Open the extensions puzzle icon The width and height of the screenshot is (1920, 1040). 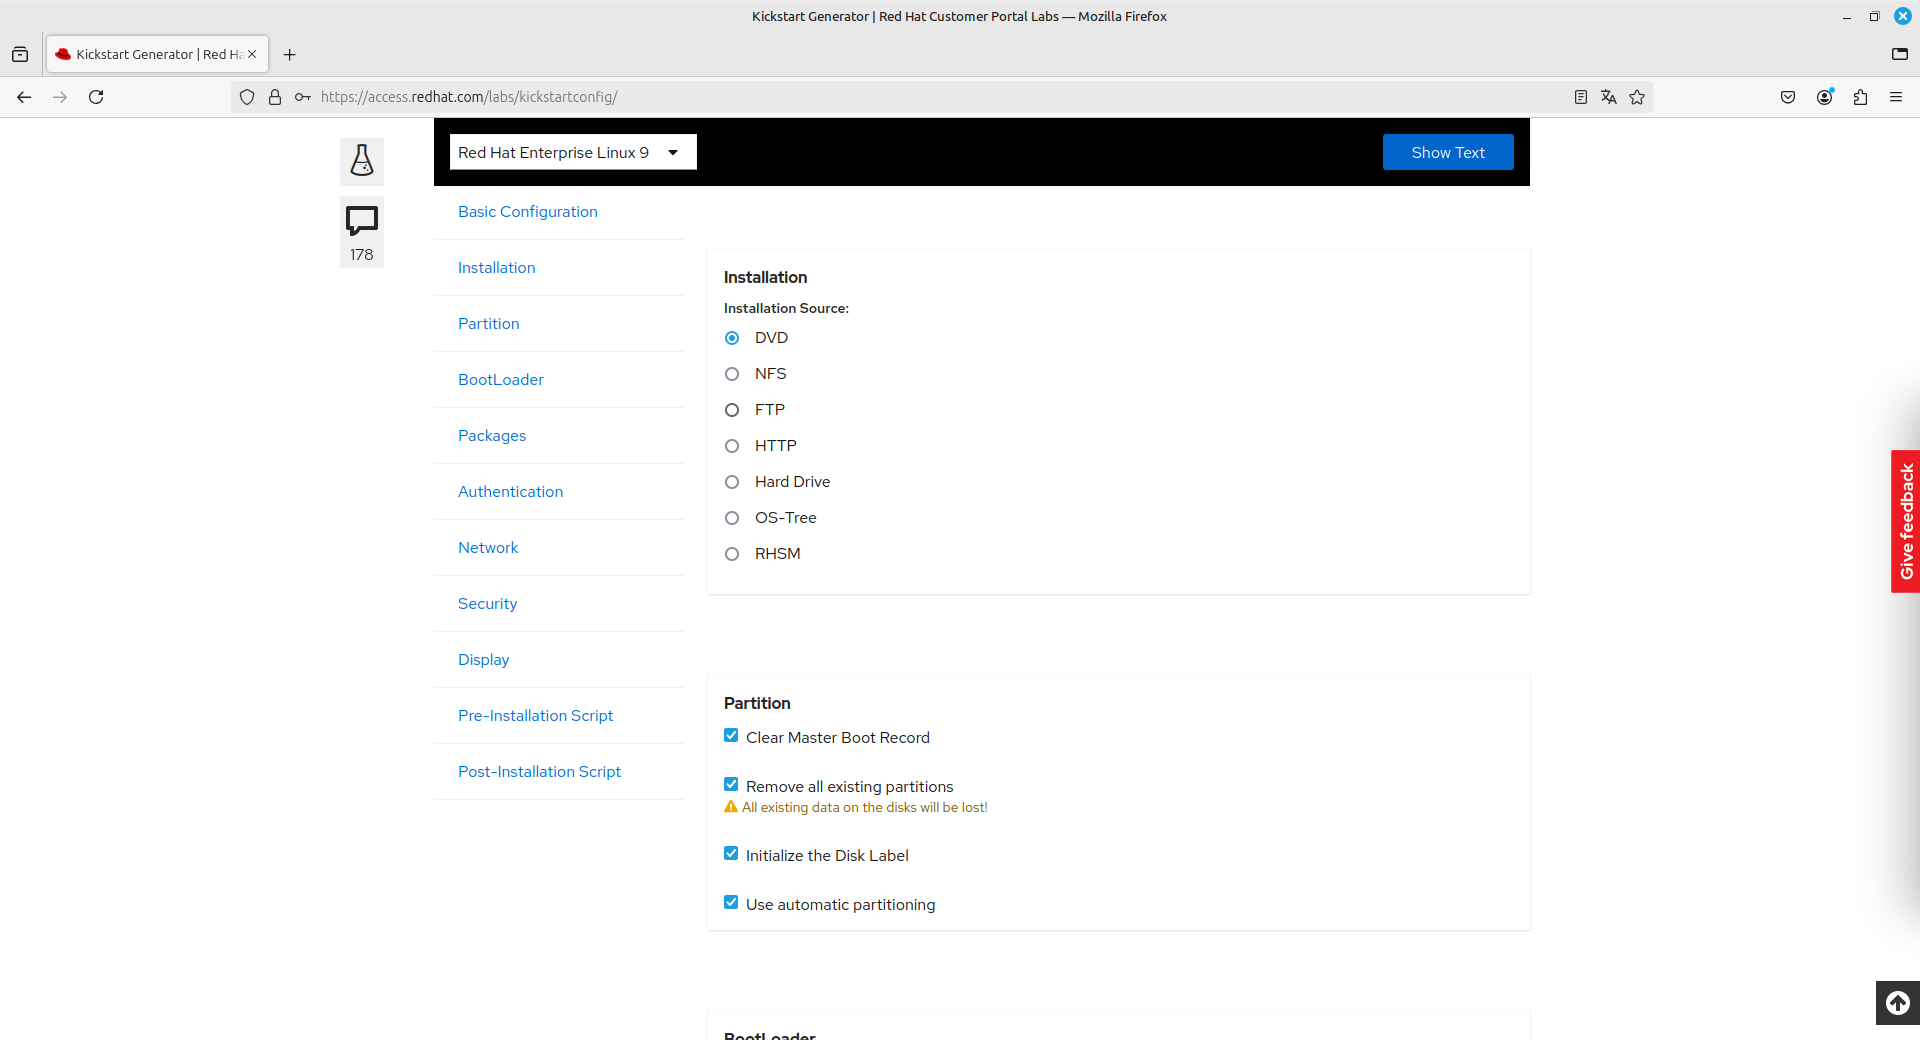(x=1860, y=97)
